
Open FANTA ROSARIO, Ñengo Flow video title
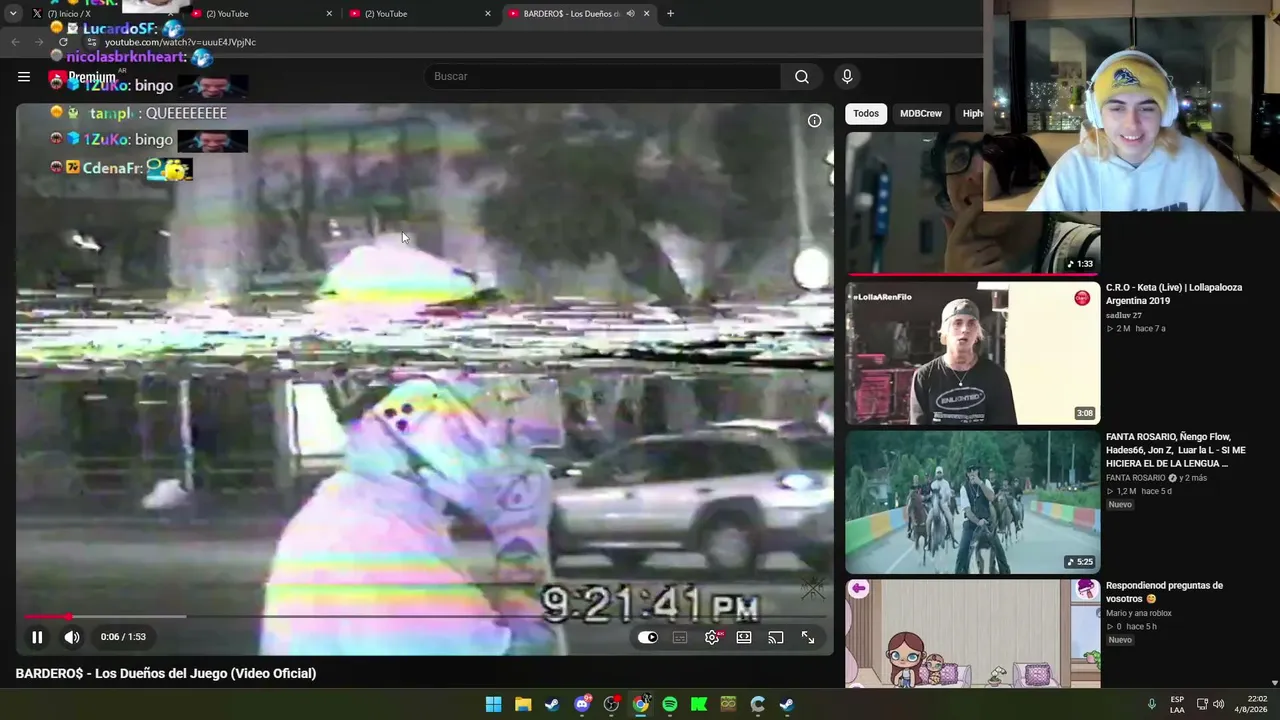(x=1176, y=450)
